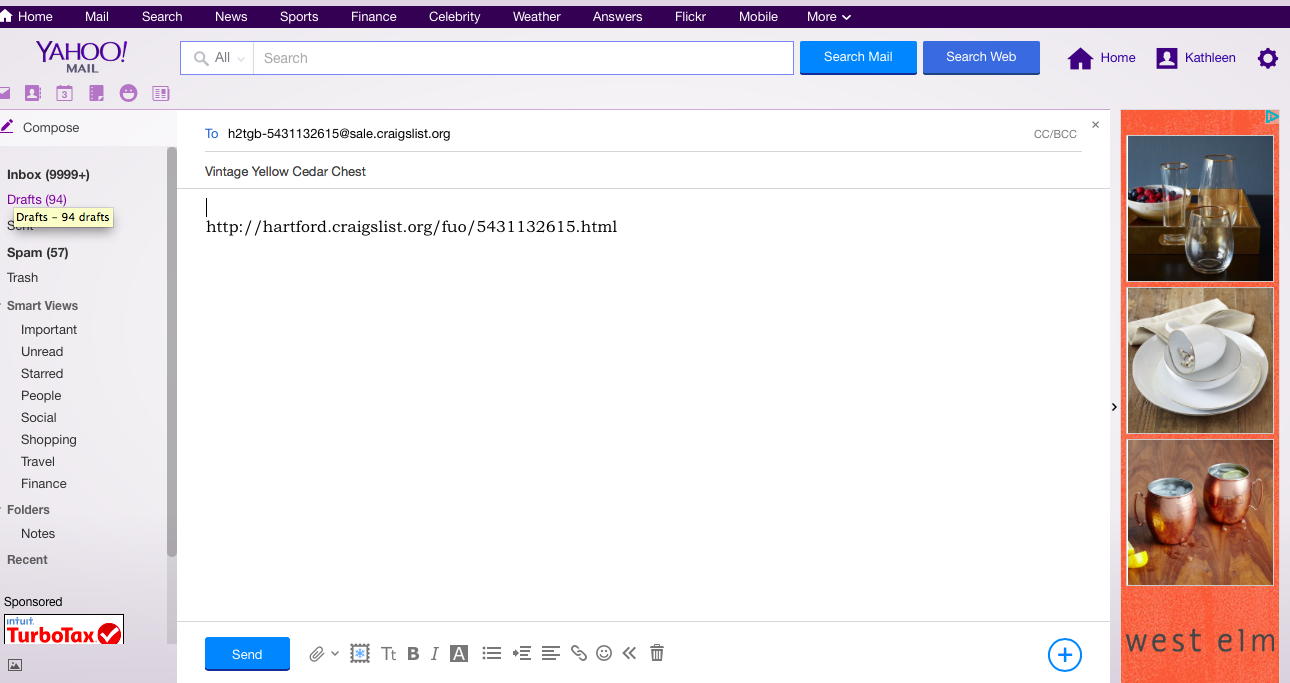Open the Messenger smiley icon
This screenshot has height=683, width=1290.
pyautogui.click(x=128, y=93)
